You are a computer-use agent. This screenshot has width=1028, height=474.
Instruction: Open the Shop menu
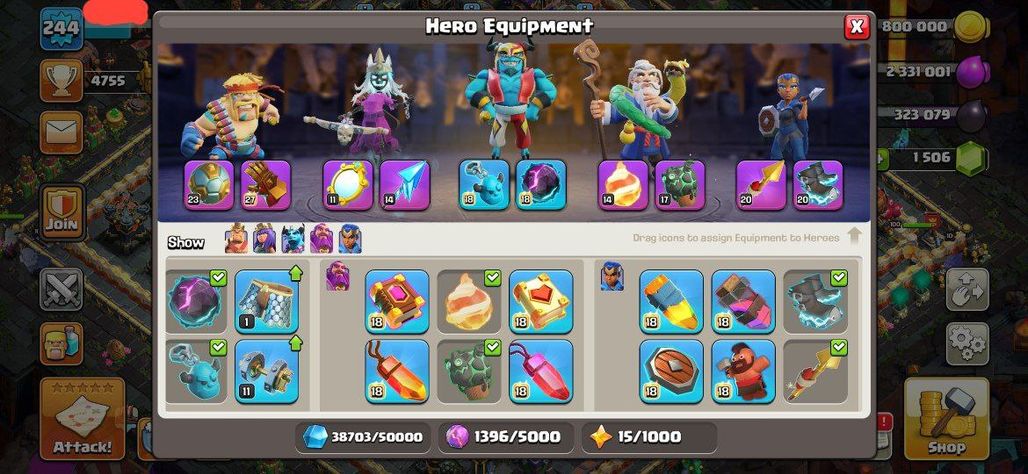coord(946,418)
